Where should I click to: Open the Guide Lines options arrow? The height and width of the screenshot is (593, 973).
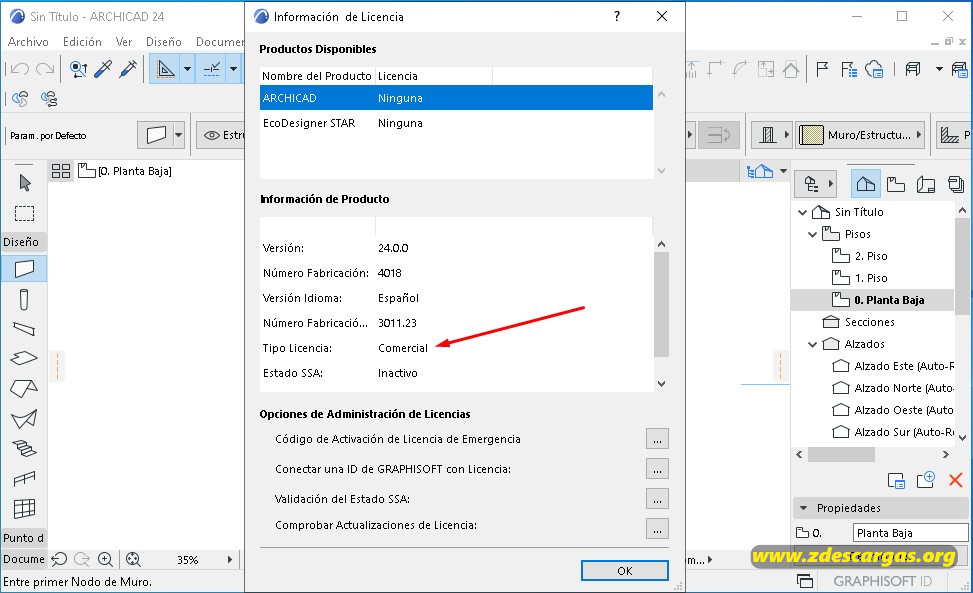(187, 69)
